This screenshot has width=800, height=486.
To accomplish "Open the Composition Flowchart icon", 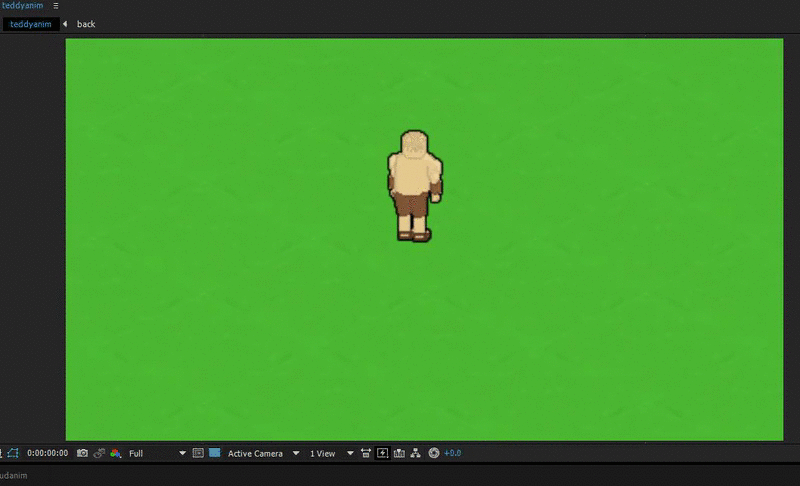I will tap(416, 453).
